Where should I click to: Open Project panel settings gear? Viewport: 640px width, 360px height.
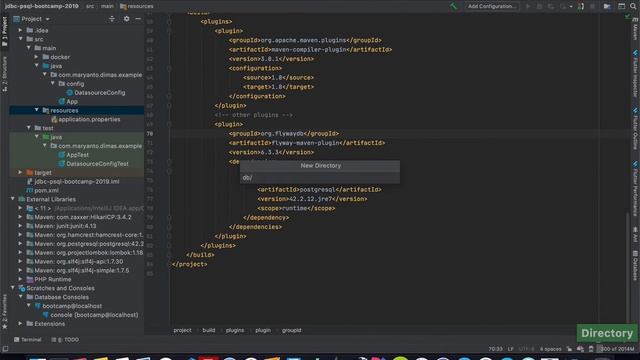pos(127,19)
